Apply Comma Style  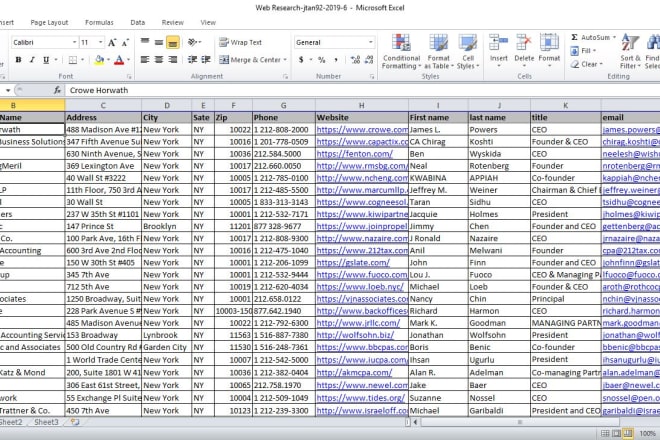pyautogui.click(x=335, y=60)
